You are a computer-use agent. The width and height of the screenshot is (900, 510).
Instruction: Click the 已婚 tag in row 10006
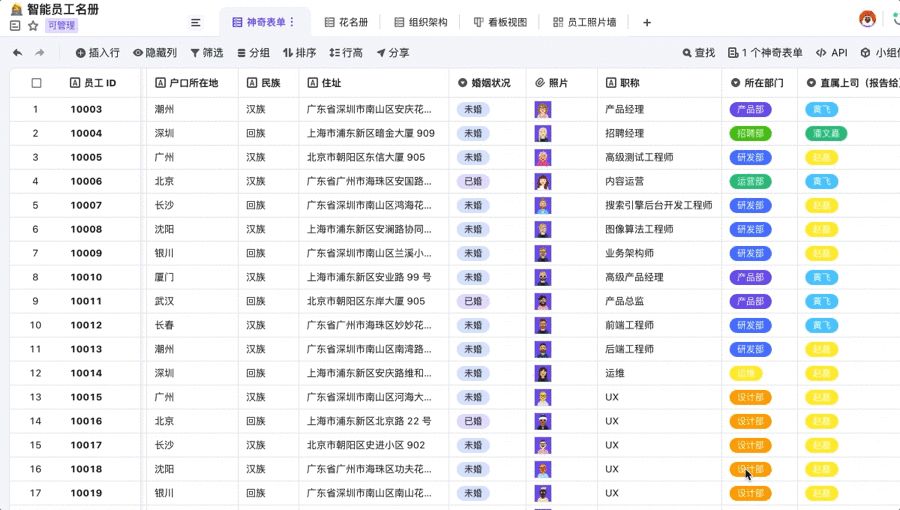473,182
